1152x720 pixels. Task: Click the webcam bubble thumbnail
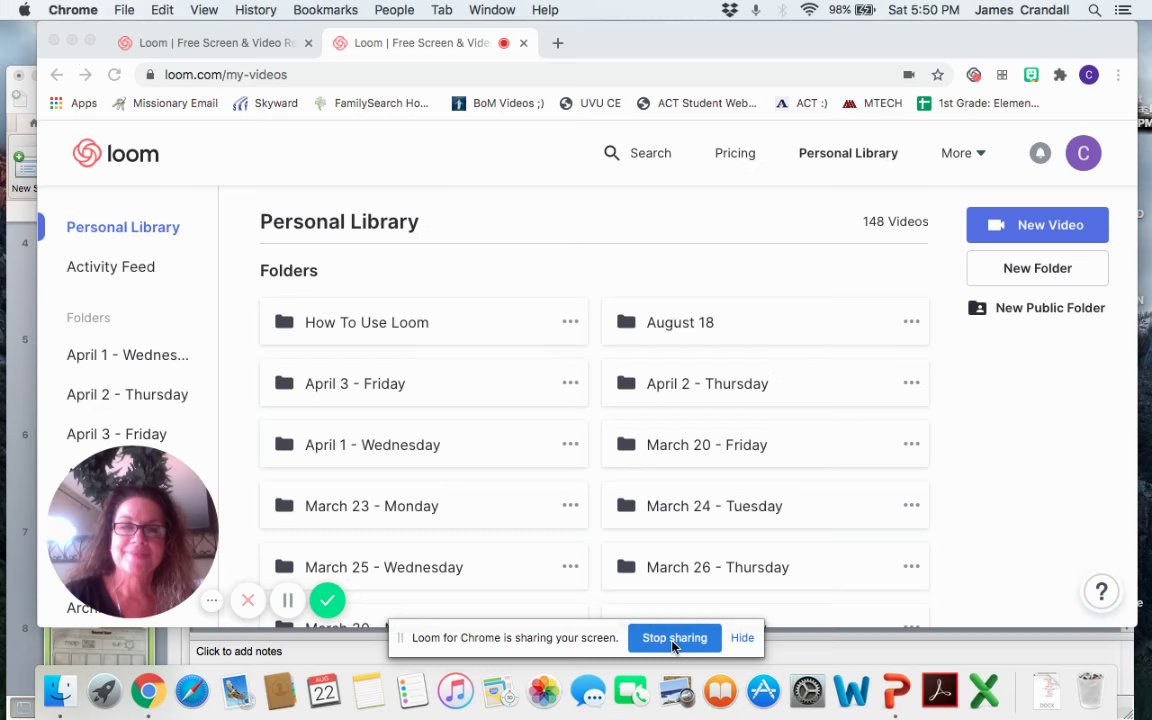(x=132, y=532)
